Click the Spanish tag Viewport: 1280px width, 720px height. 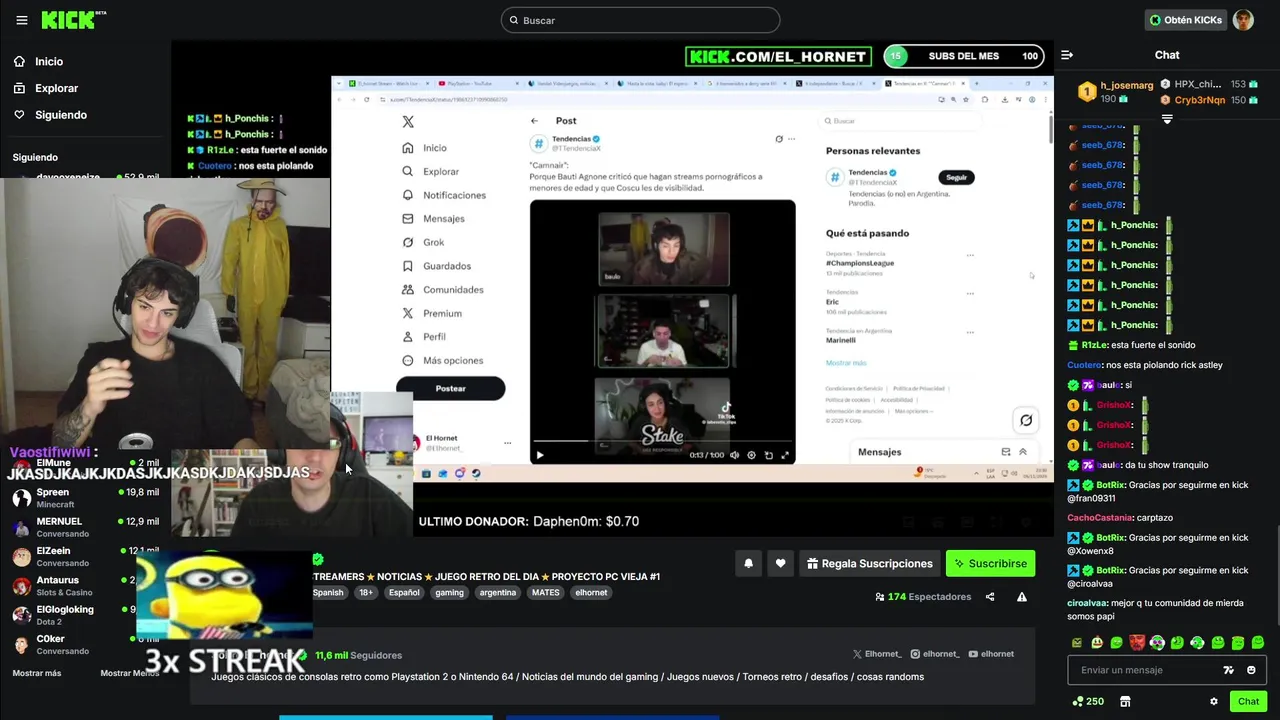[x=328, y=593]
